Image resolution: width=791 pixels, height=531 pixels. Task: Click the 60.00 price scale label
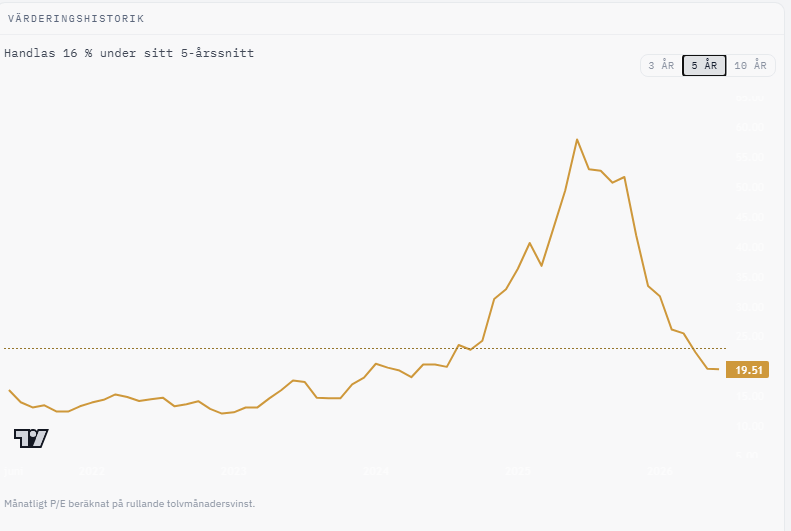coord(750,127)
